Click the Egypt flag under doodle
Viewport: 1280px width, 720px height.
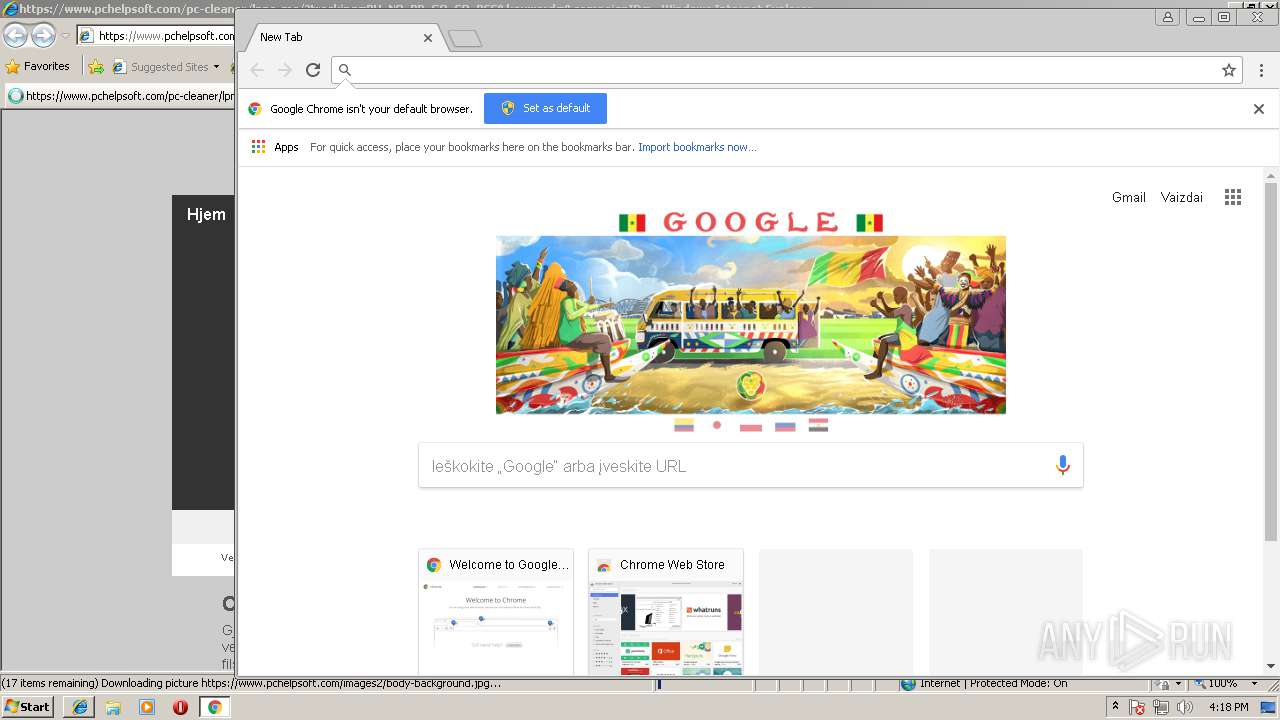pos(818,425)
